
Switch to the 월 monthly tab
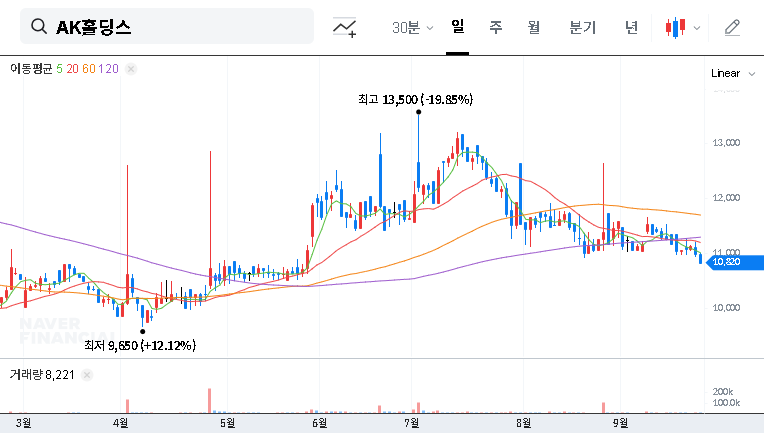534,27
